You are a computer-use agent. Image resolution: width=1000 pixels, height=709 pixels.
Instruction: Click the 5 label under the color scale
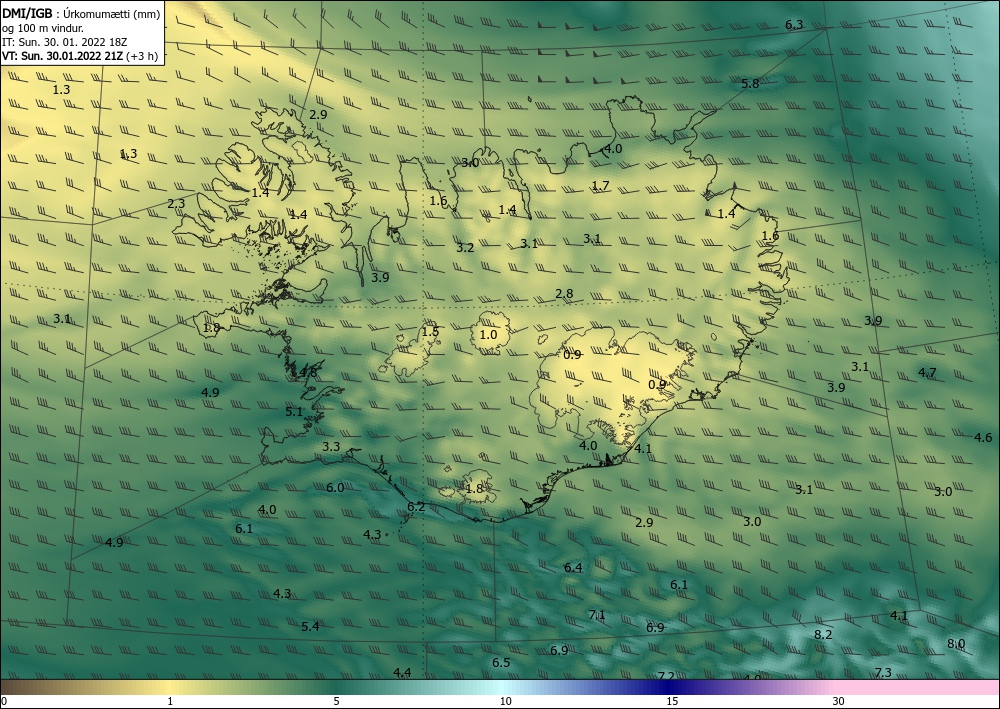pyautogui.click(x=337, y=702)
